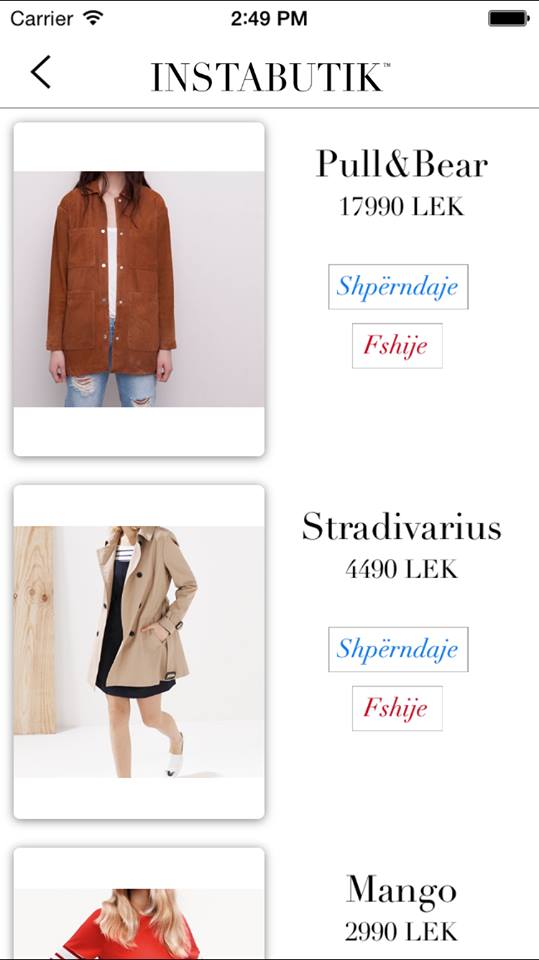The width and height of the screenshot is (539, 960).
Task: Share the Stradivarius item via Shpërndaje
Action: point(398,649)
